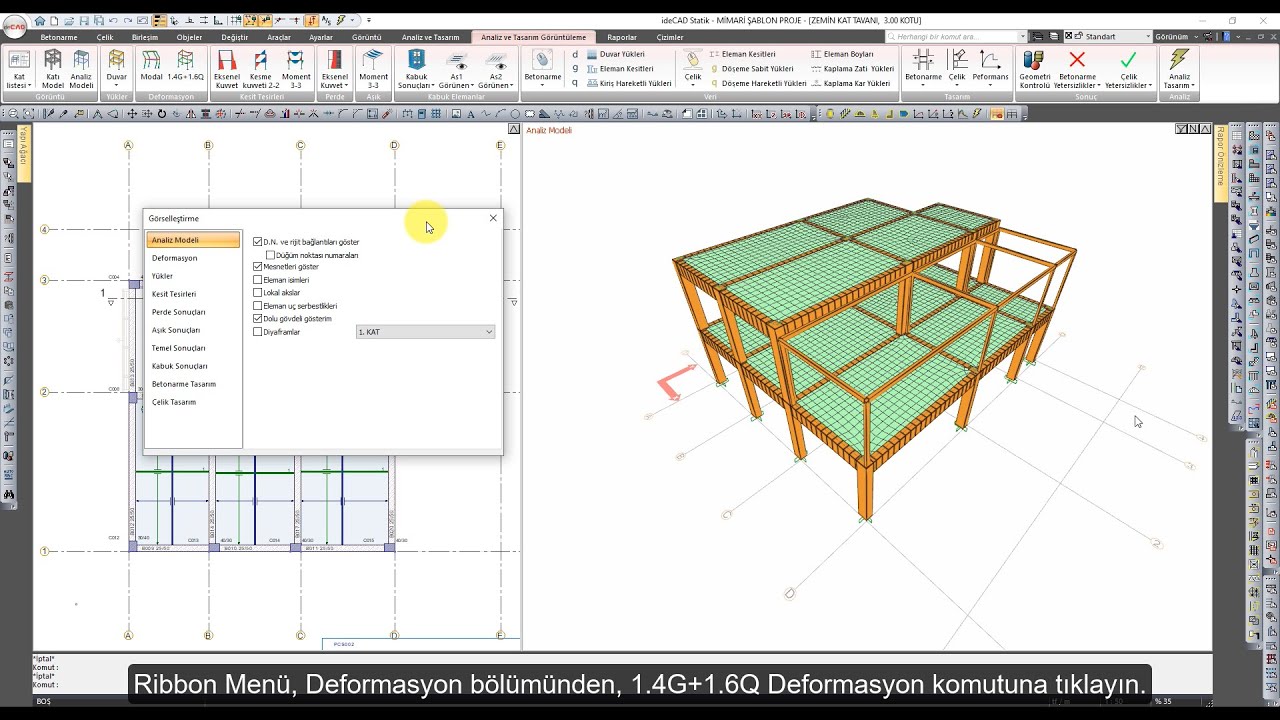Viewport: 1280px width, 720px height.
Task: Click the Home icon in quick access toolbar
Action: click(40, 20)
